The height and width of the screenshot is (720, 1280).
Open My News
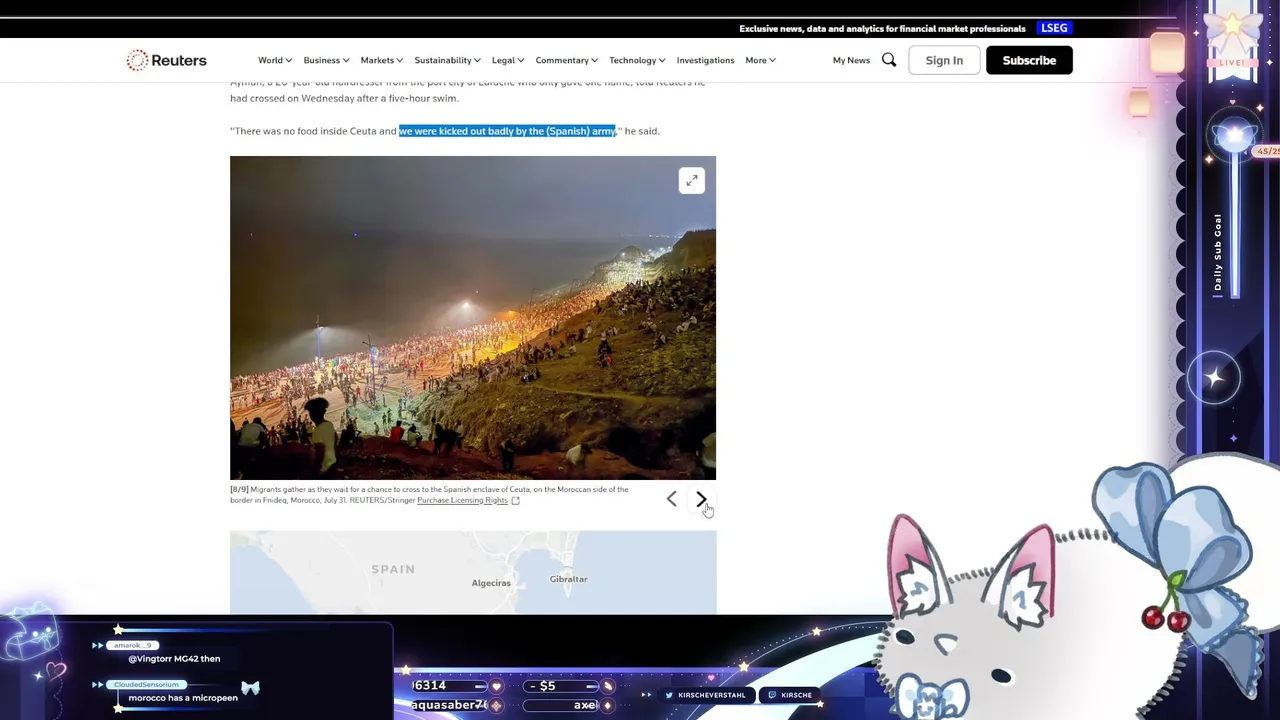point(851,60)
